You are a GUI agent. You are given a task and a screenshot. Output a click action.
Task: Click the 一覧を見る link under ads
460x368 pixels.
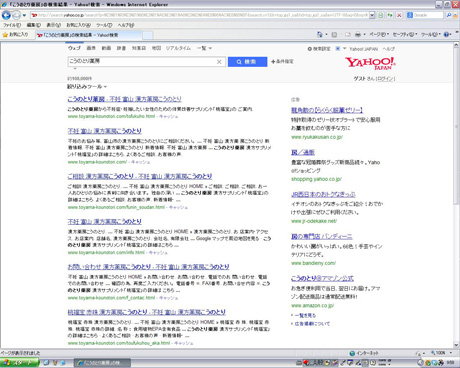(x=305, y=315)
